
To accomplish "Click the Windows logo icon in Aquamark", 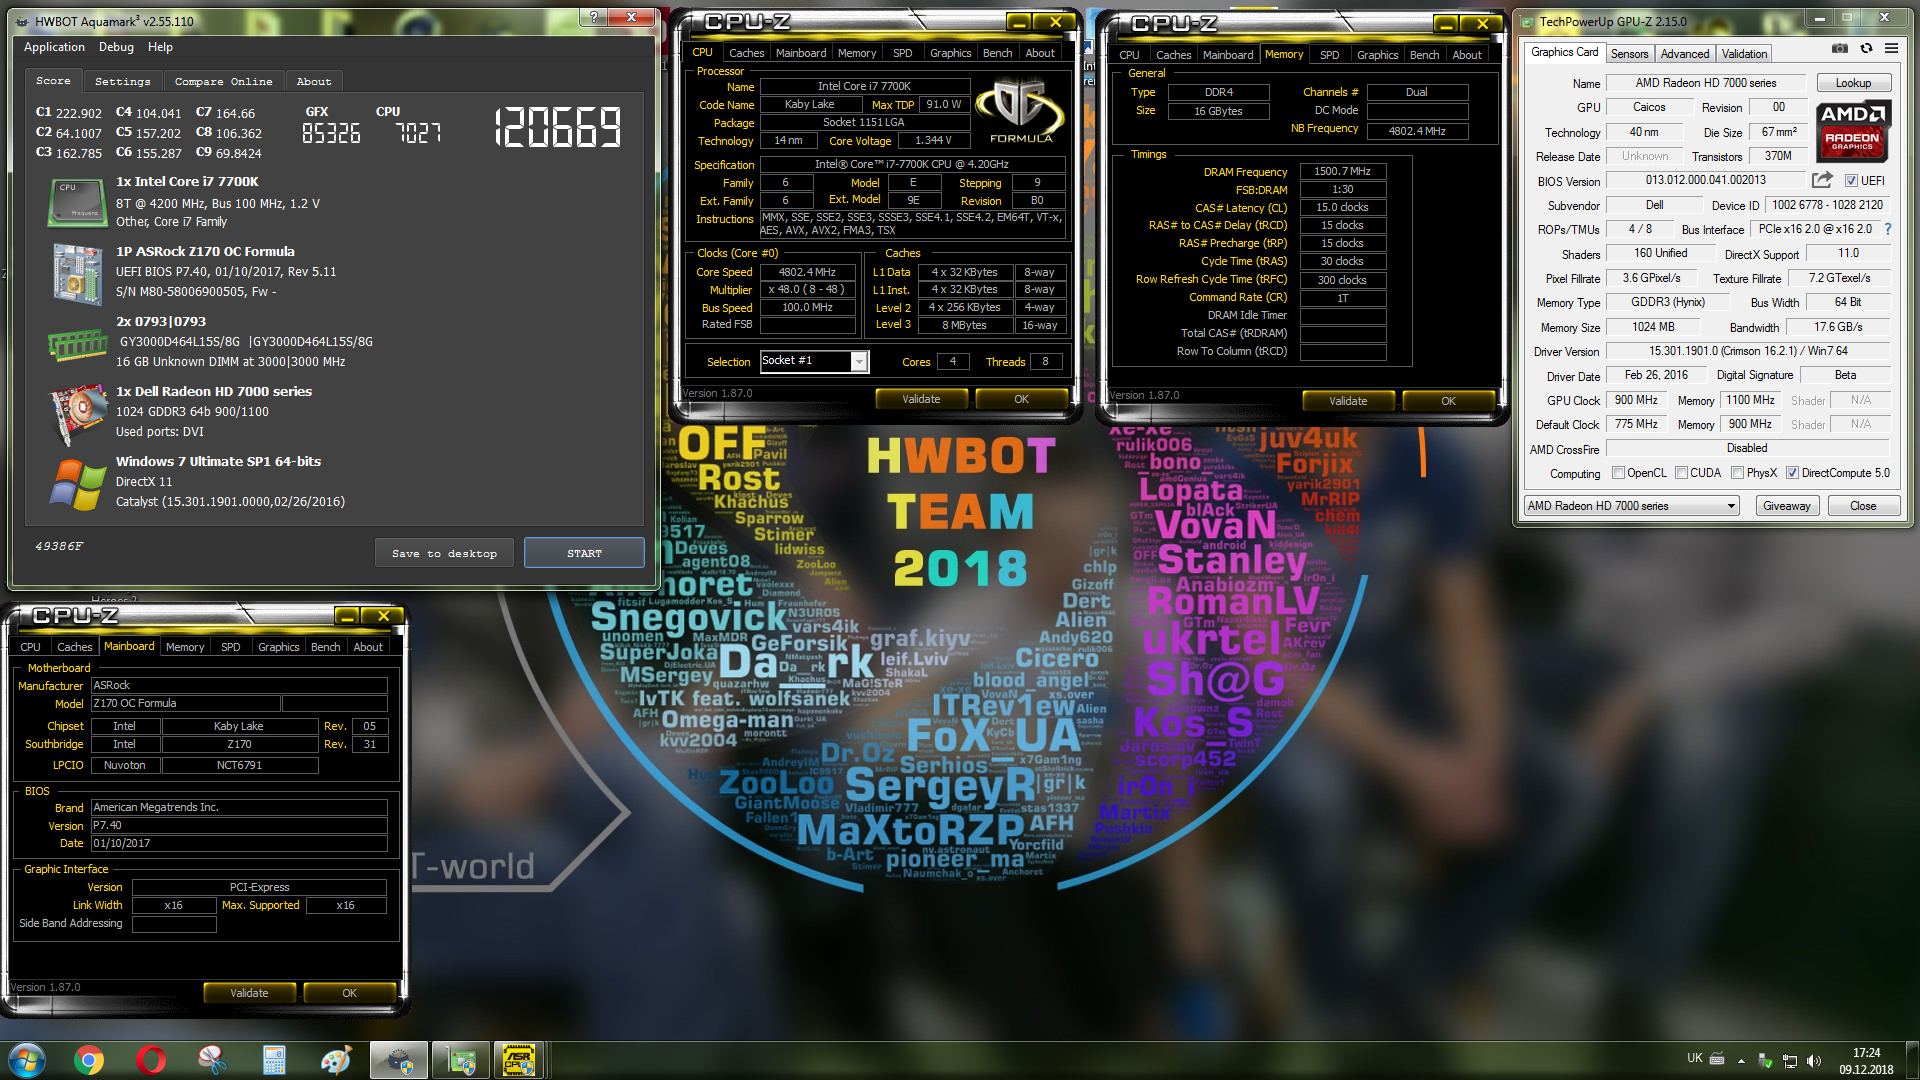I will tap(77, 485).
